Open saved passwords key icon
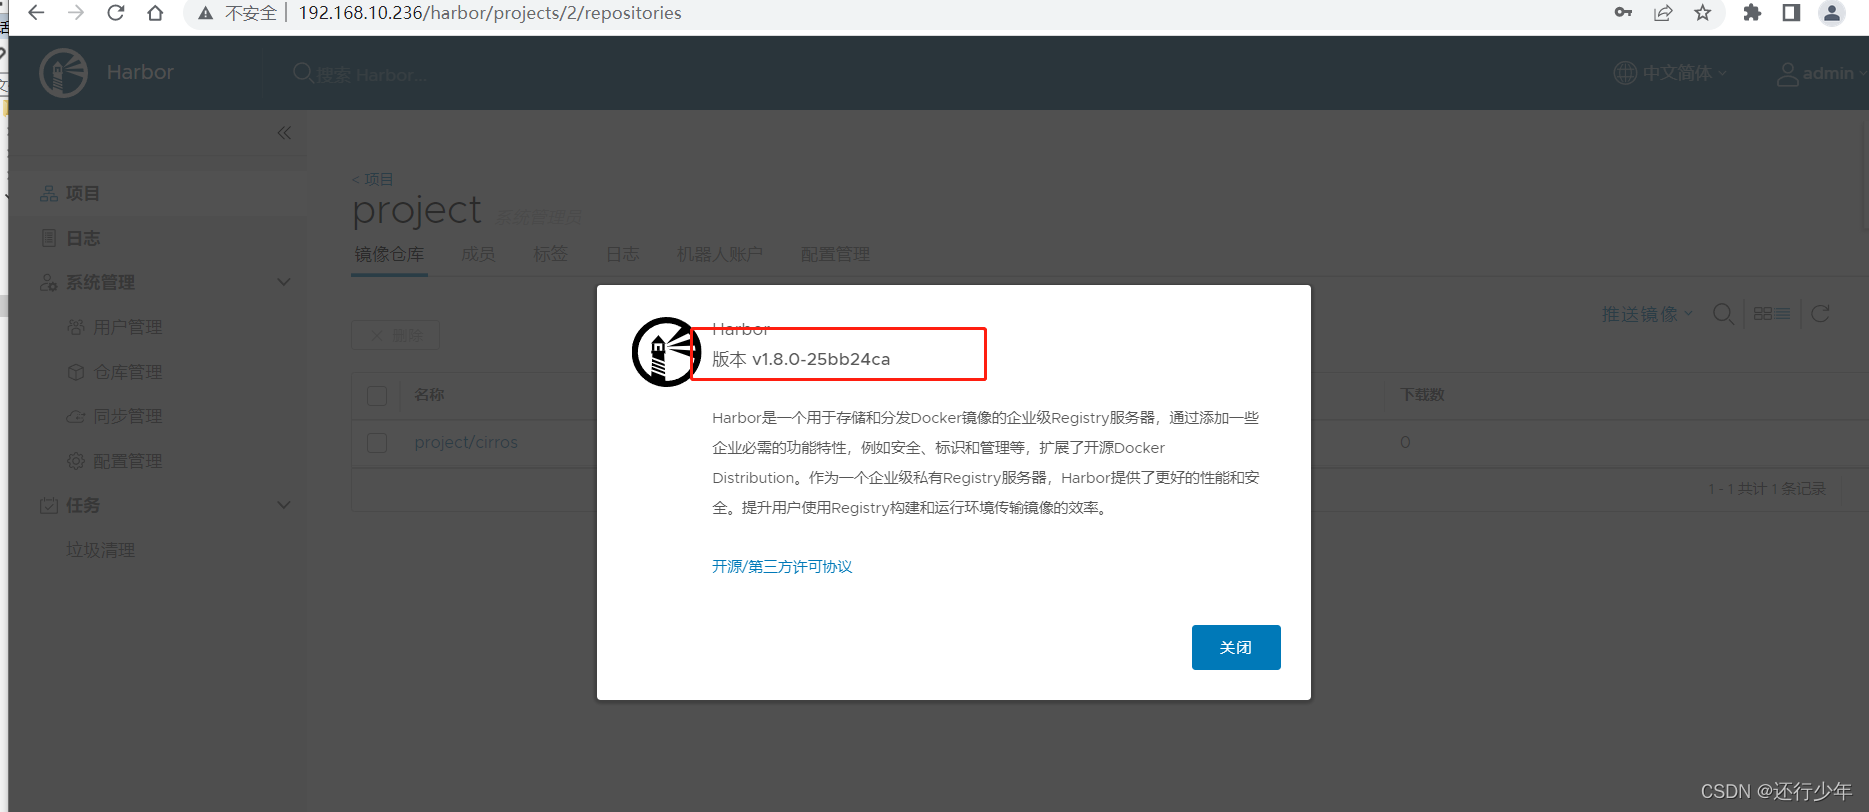Viewport: 1869px width, 812px height. 1623,13
